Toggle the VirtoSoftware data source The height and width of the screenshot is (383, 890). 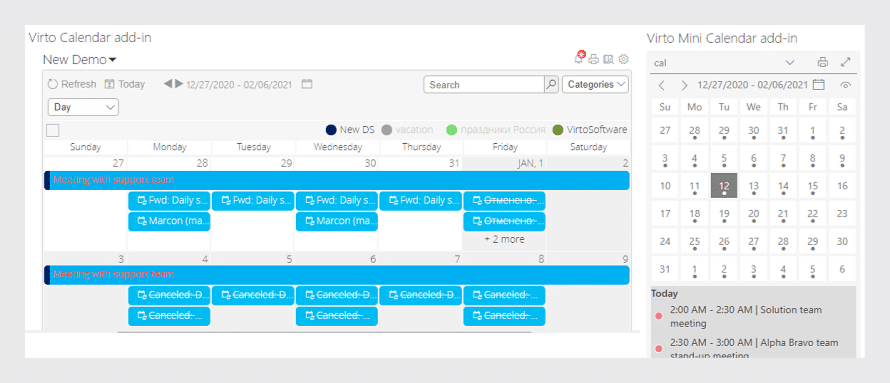click(590, 130)
